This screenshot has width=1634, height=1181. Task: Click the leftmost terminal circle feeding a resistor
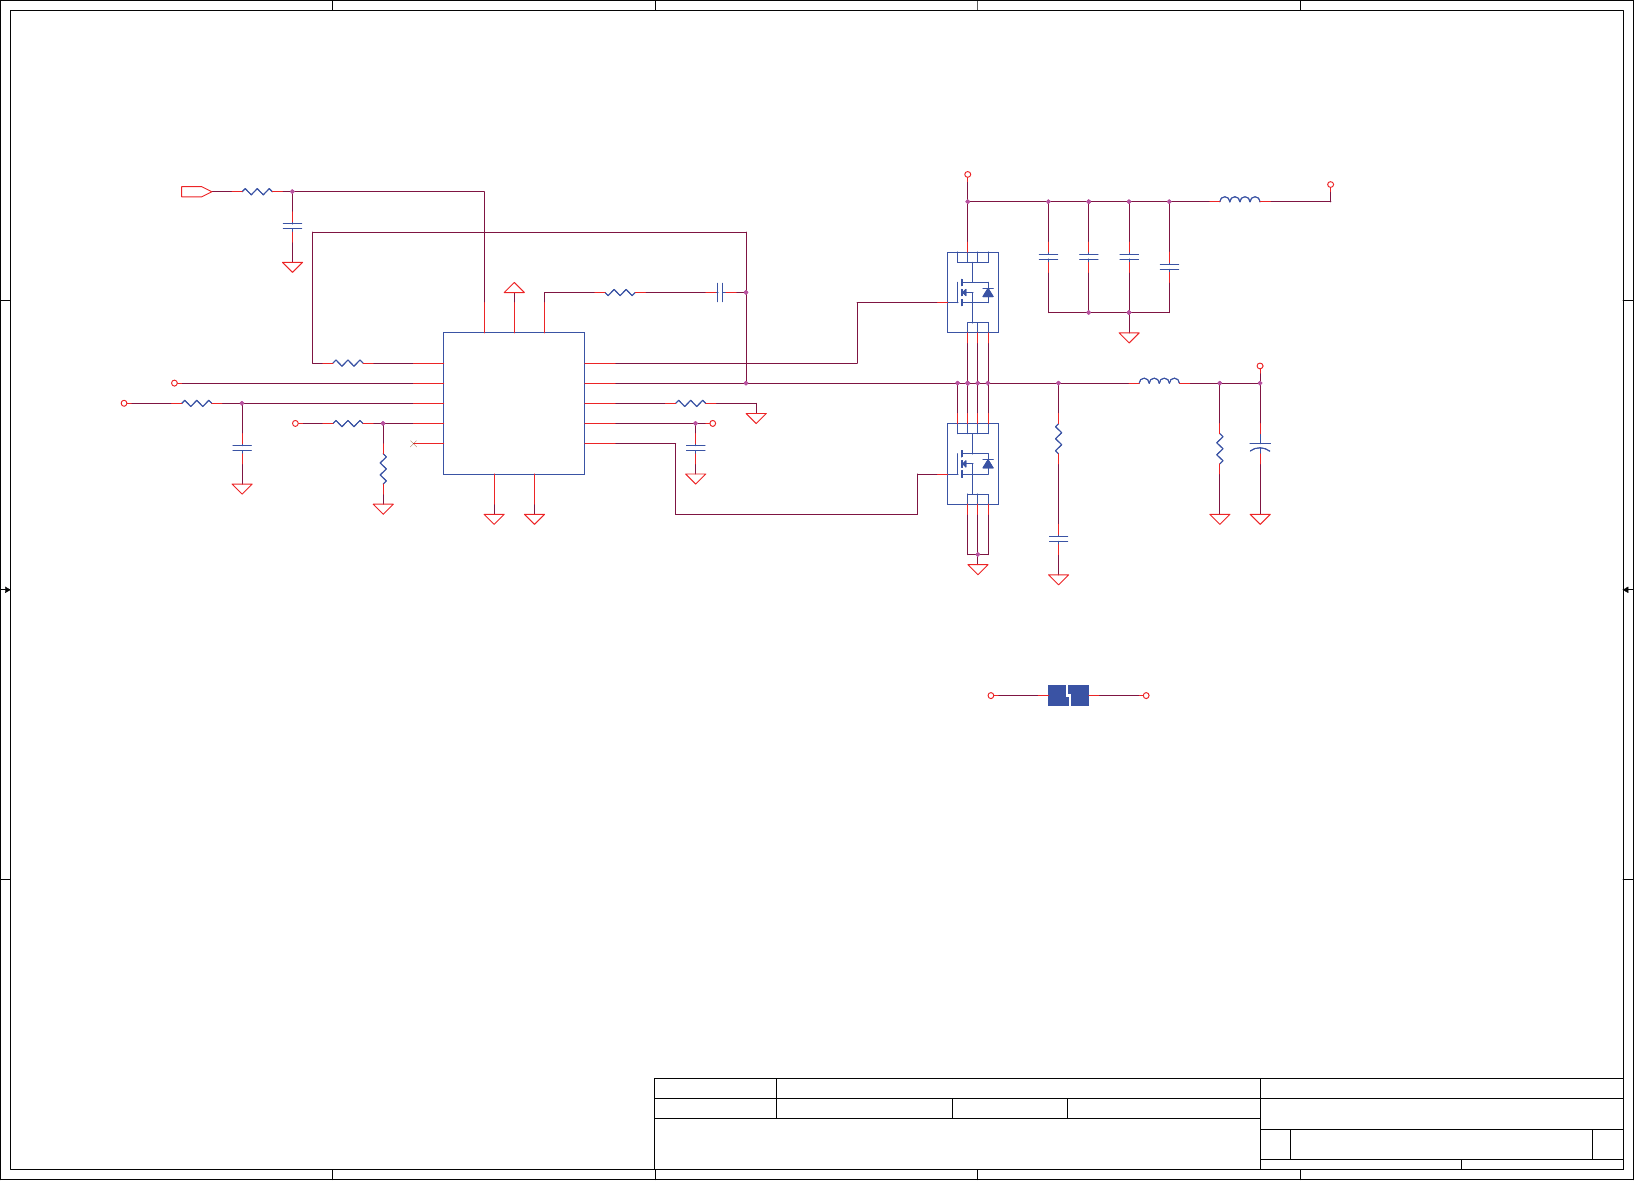[x=124, y=403]
